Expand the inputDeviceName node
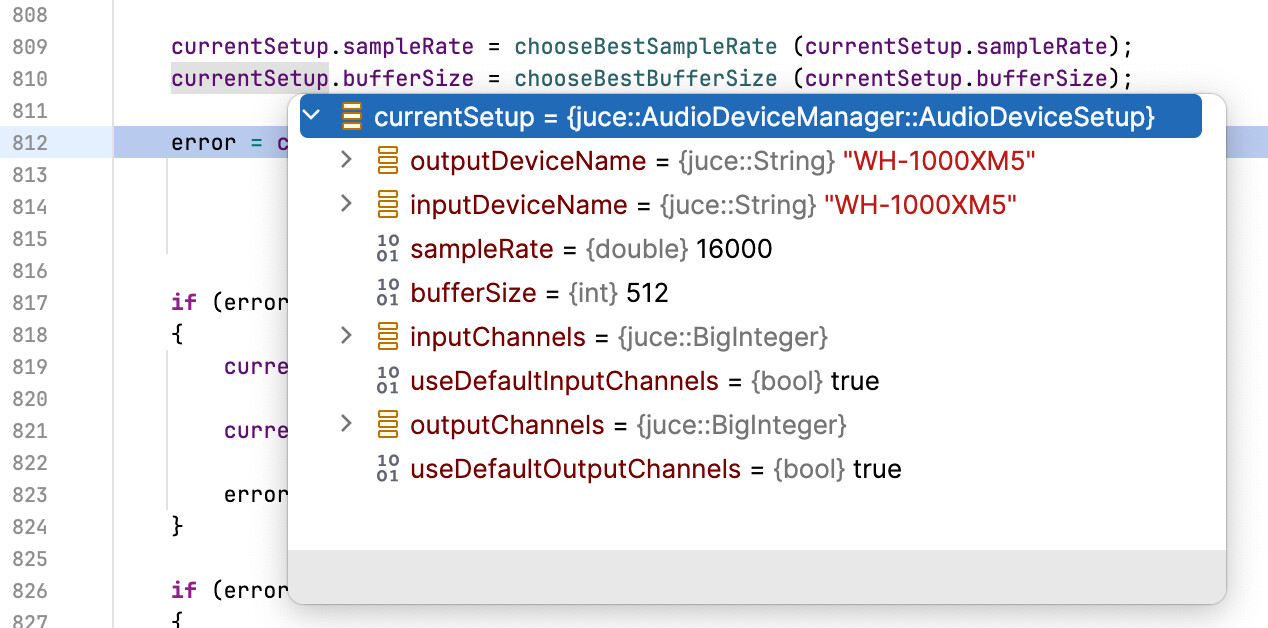Screen dimensions: 1268x628 346,204
